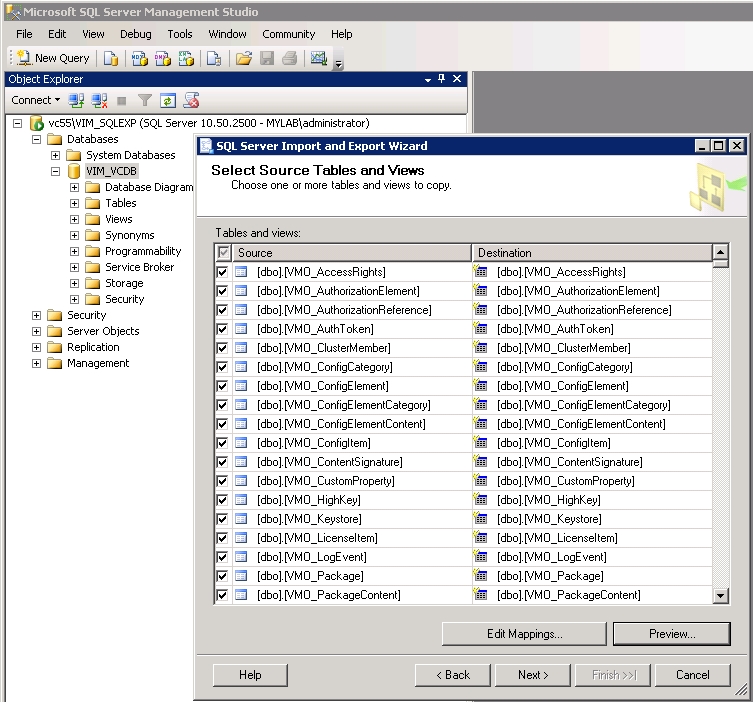Image resolution: width=753 pixels, height=702 pixels.
Task: Click Disconnect icon in Object Explorer
Action: (x=99, y=100)
